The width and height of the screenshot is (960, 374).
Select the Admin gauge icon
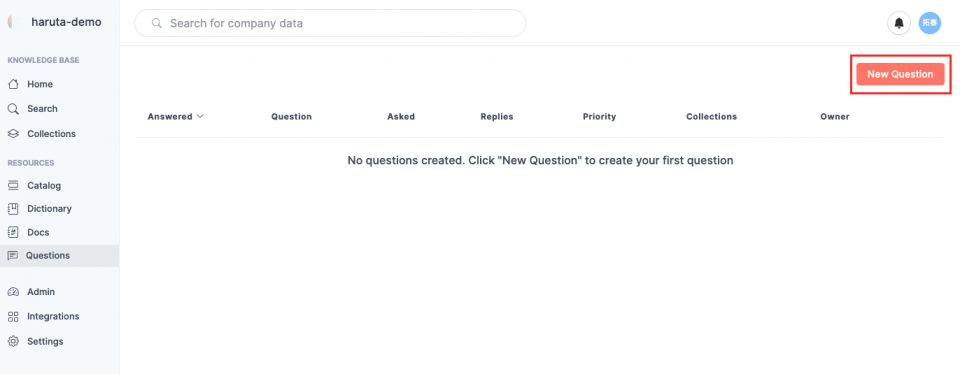13,292
